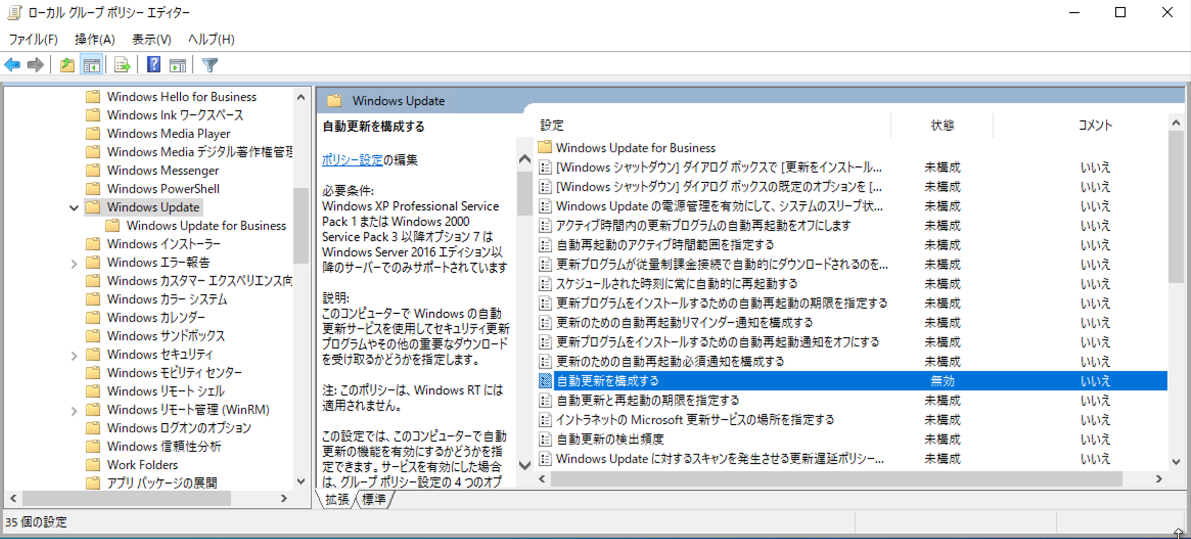This screenshot has height=539, width=1191.
Task: Click the Windows Update for Business folder icon in settings list
Action: point(544,147)
